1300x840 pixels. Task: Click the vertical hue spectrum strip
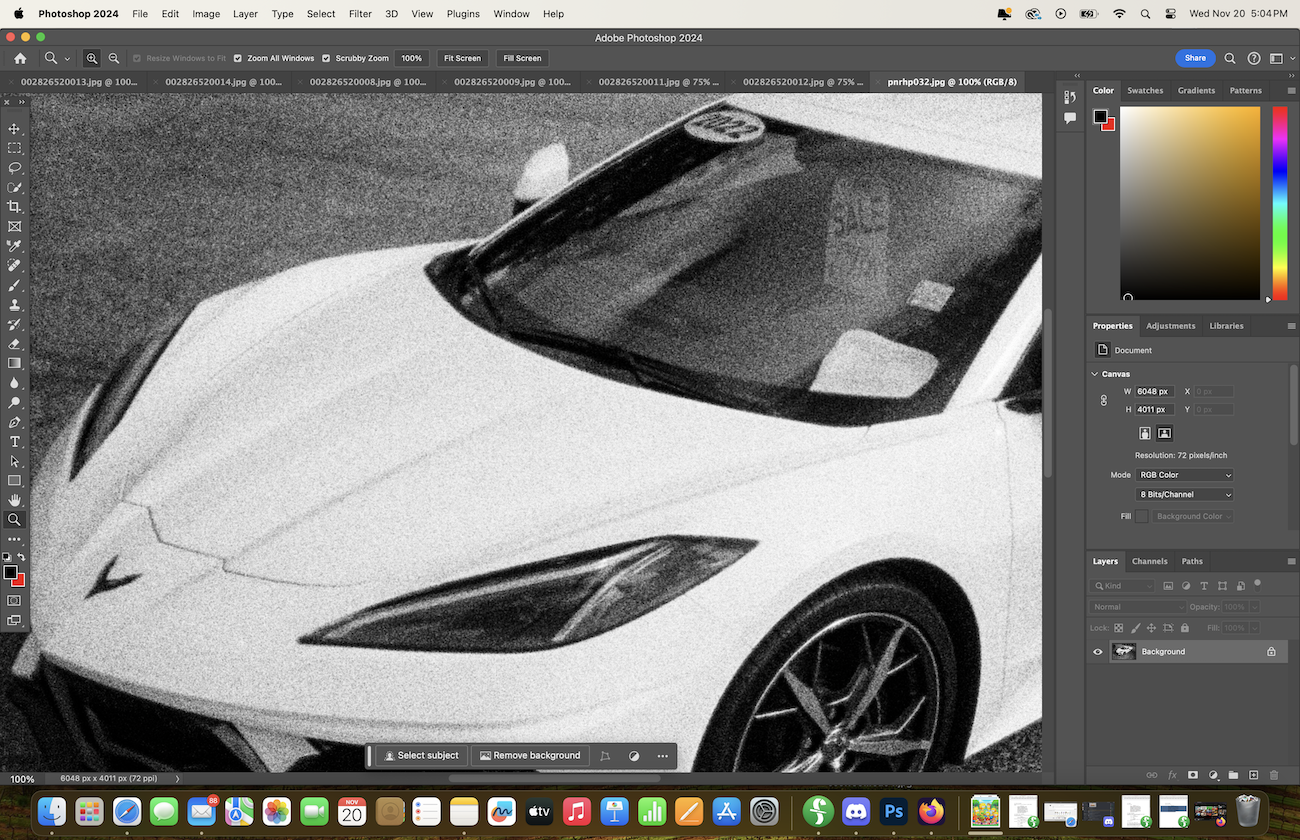[x=1279, y=202]
